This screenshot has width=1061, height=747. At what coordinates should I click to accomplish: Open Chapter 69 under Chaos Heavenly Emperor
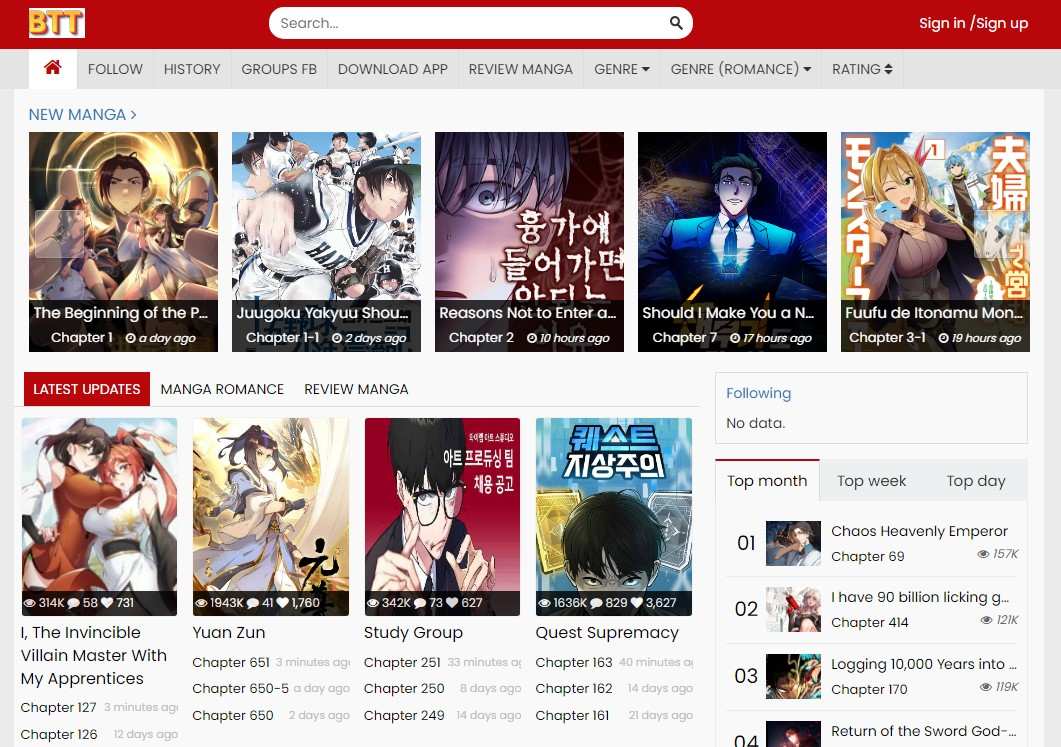[867, 556]
